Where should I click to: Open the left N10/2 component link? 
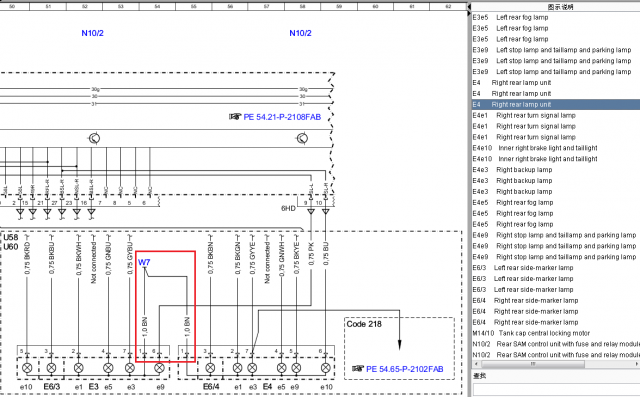(x=92, y=33)
